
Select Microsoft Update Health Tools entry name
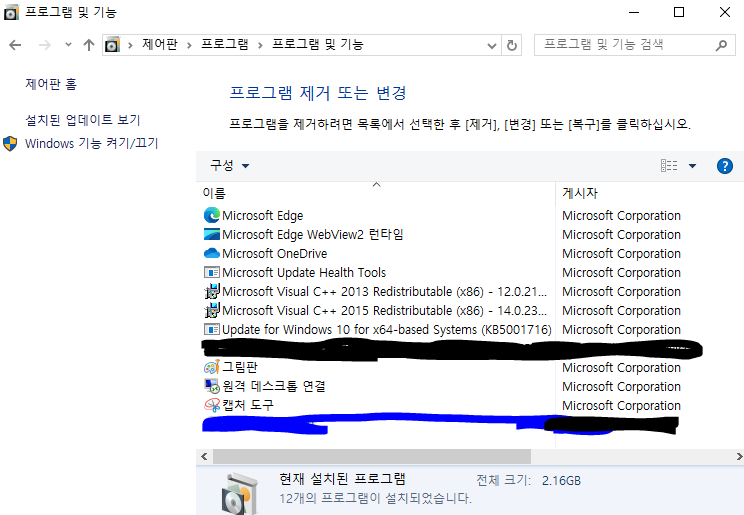[304, 272]
